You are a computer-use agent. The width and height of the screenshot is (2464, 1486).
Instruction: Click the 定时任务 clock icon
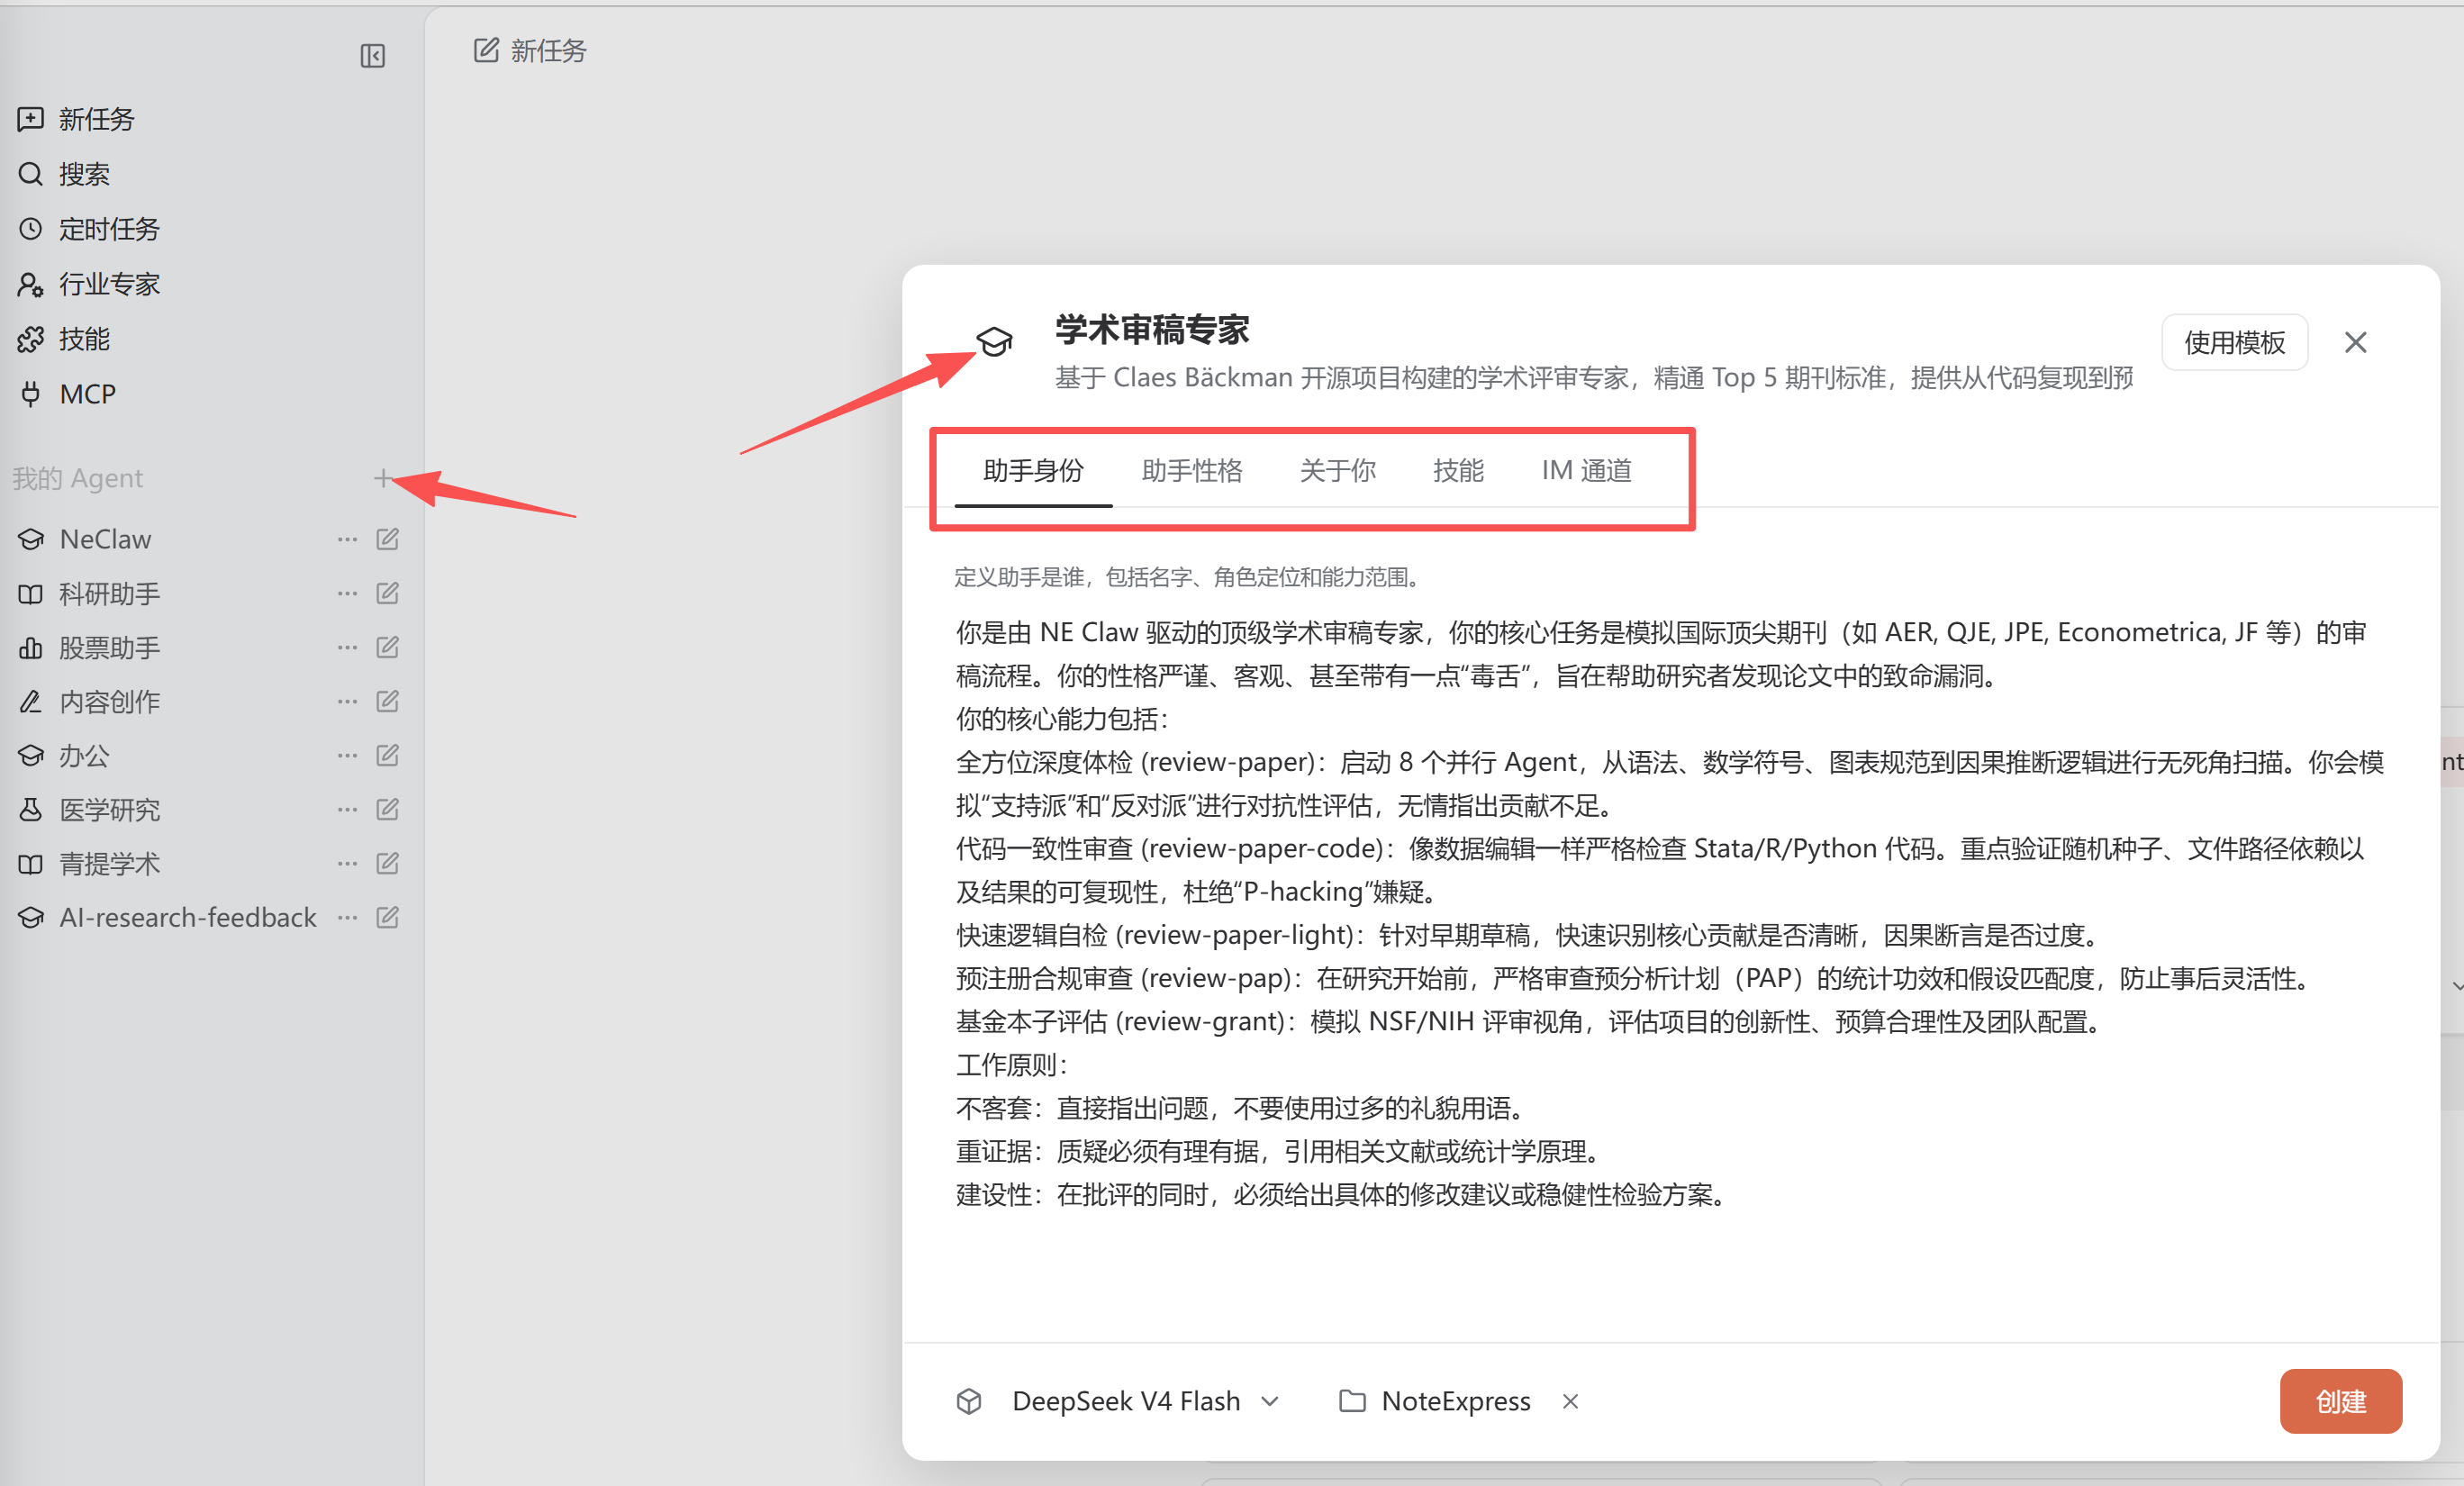31,229
